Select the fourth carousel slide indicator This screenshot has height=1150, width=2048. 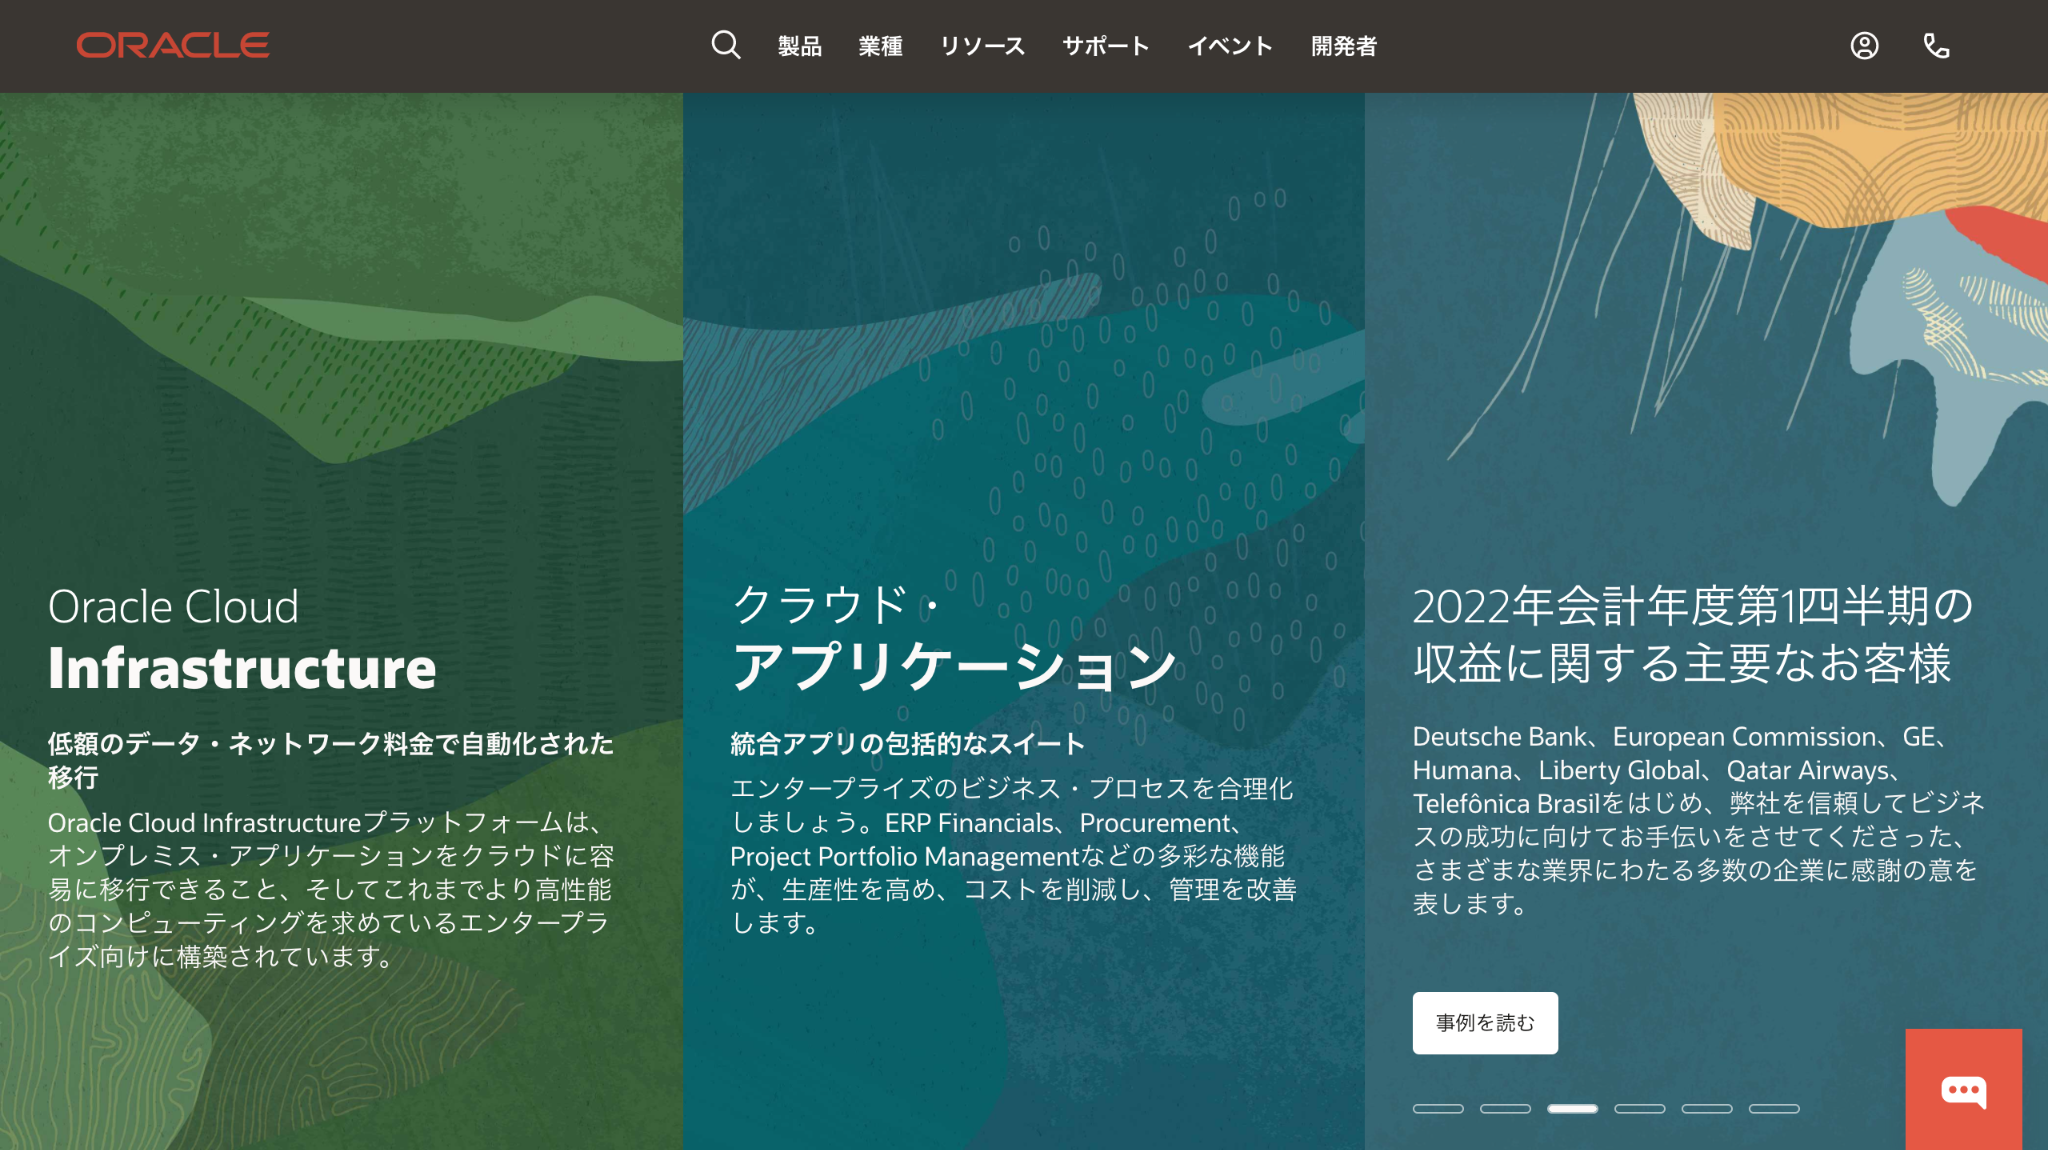pos(1639,1108)
